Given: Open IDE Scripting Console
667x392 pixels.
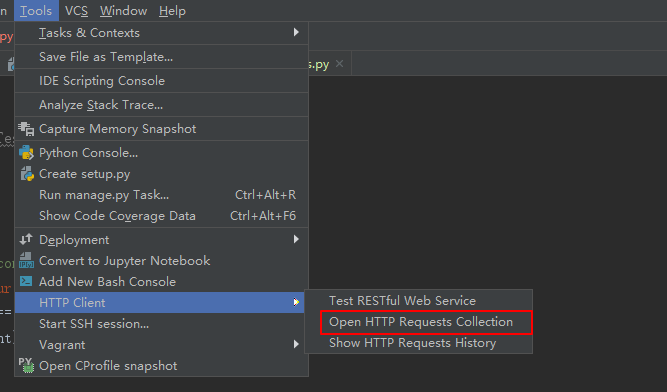Looking at the screenshot, I should point(162,81).
